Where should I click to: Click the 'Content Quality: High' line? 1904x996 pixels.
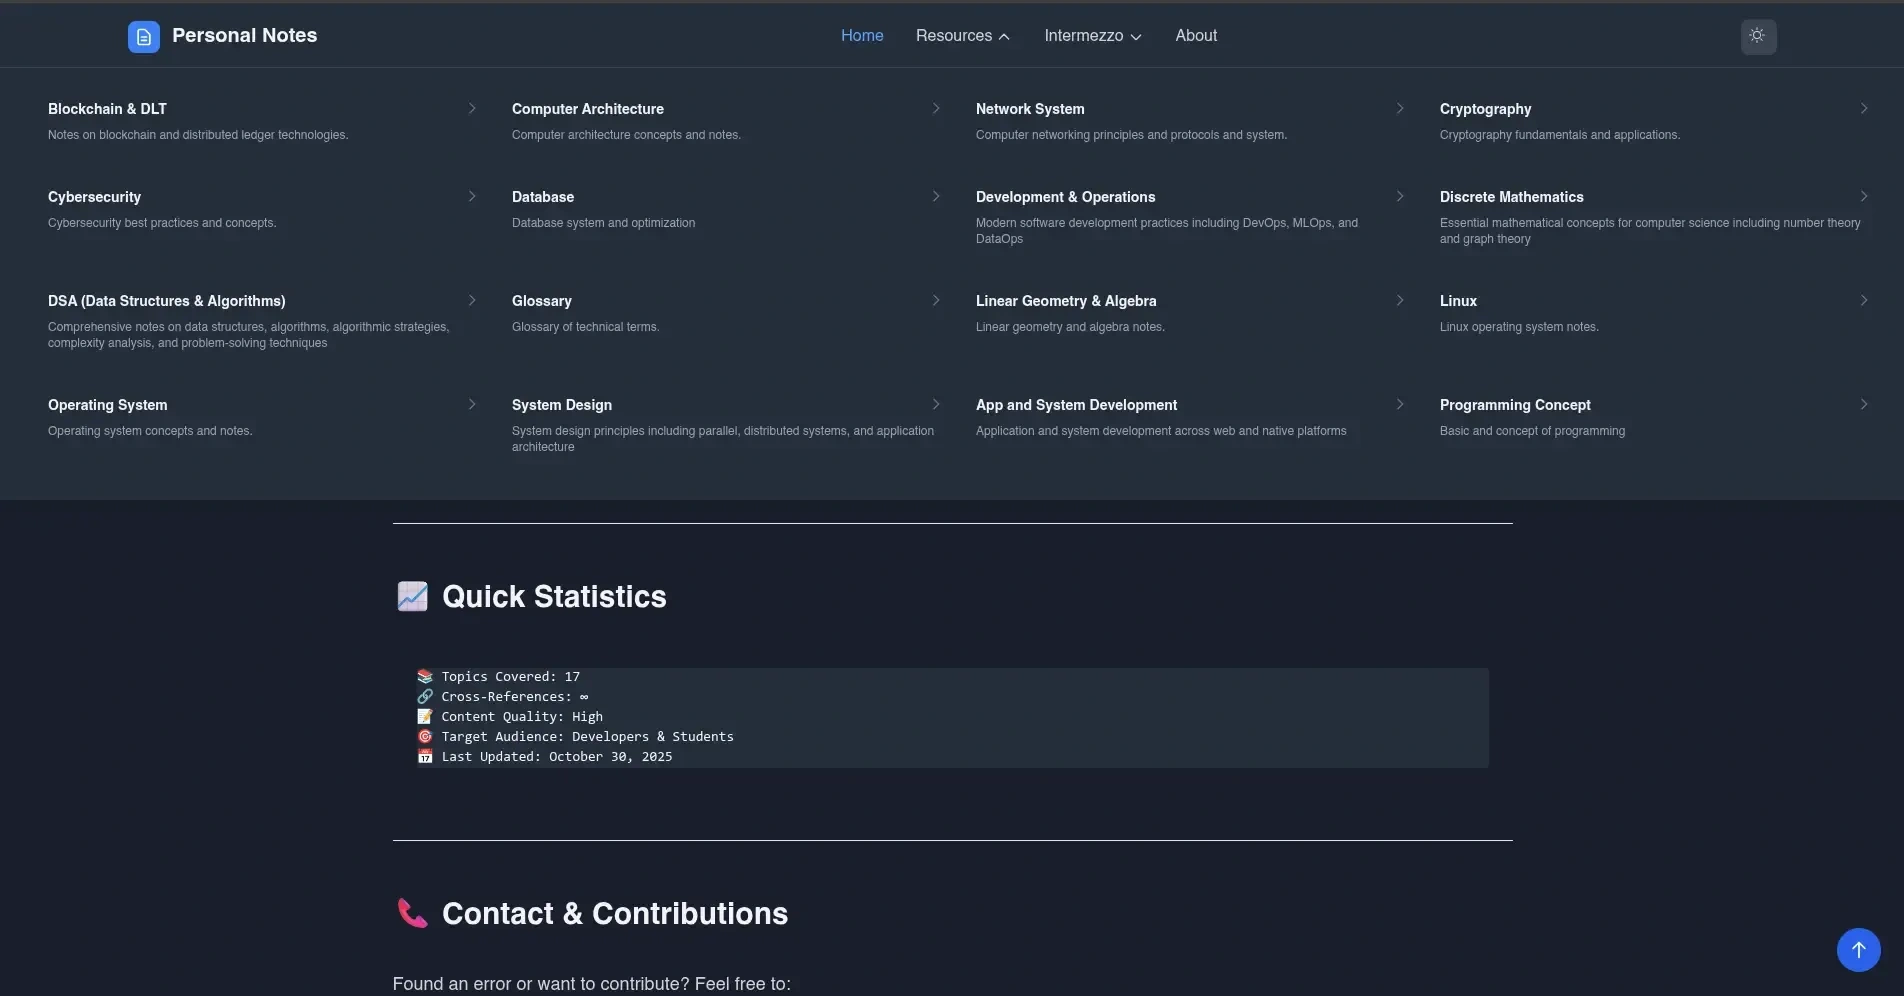(510, 717)
